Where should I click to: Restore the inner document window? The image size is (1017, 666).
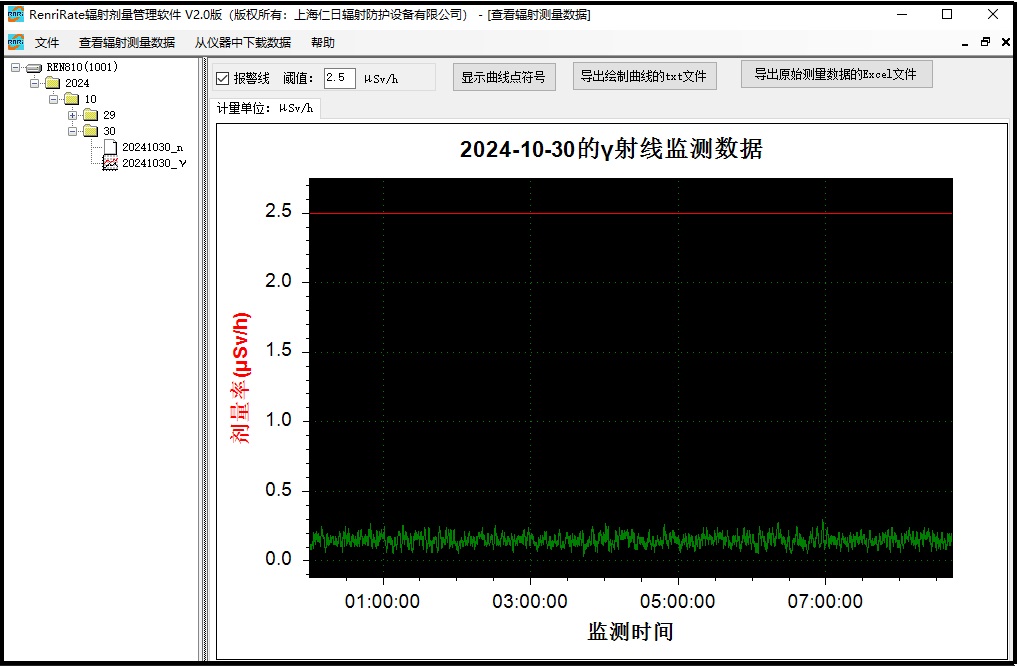tap(985, 42)
